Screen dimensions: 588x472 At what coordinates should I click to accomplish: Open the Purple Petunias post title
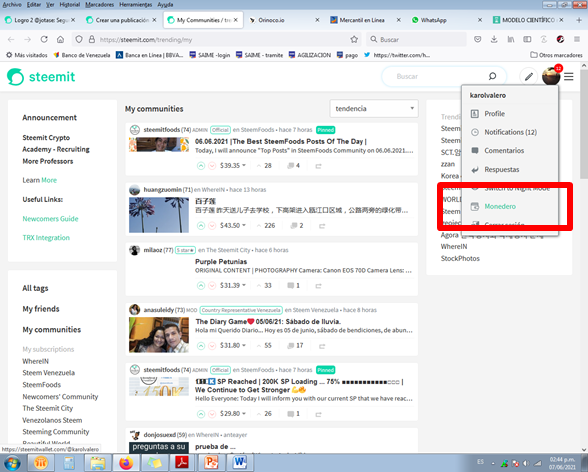[221, 262]
